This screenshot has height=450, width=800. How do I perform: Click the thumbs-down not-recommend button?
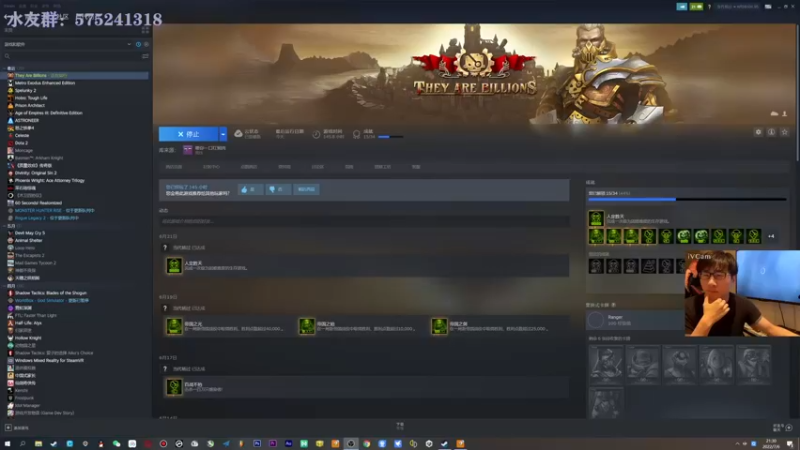[x=278, y=189]
